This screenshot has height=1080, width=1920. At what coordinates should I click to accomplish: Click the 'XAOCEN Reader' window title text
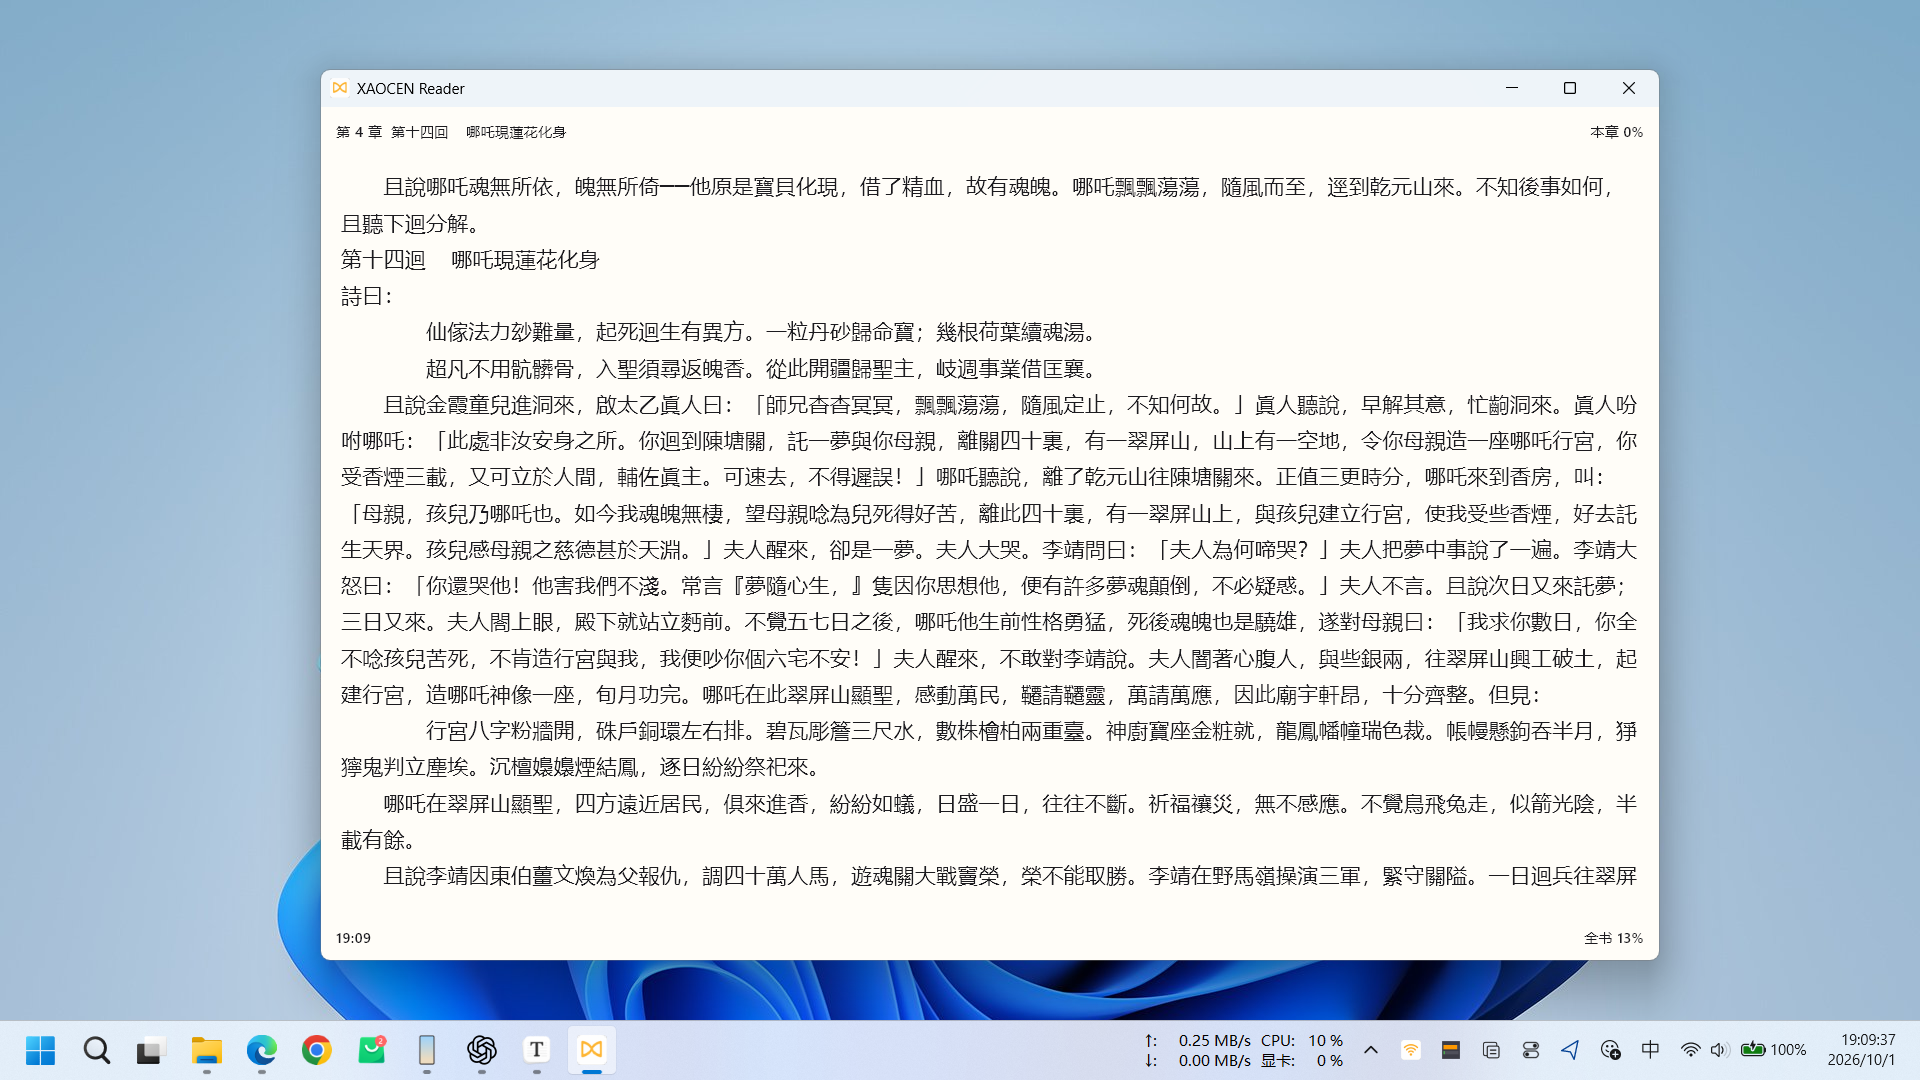click(x=410, y=88)
